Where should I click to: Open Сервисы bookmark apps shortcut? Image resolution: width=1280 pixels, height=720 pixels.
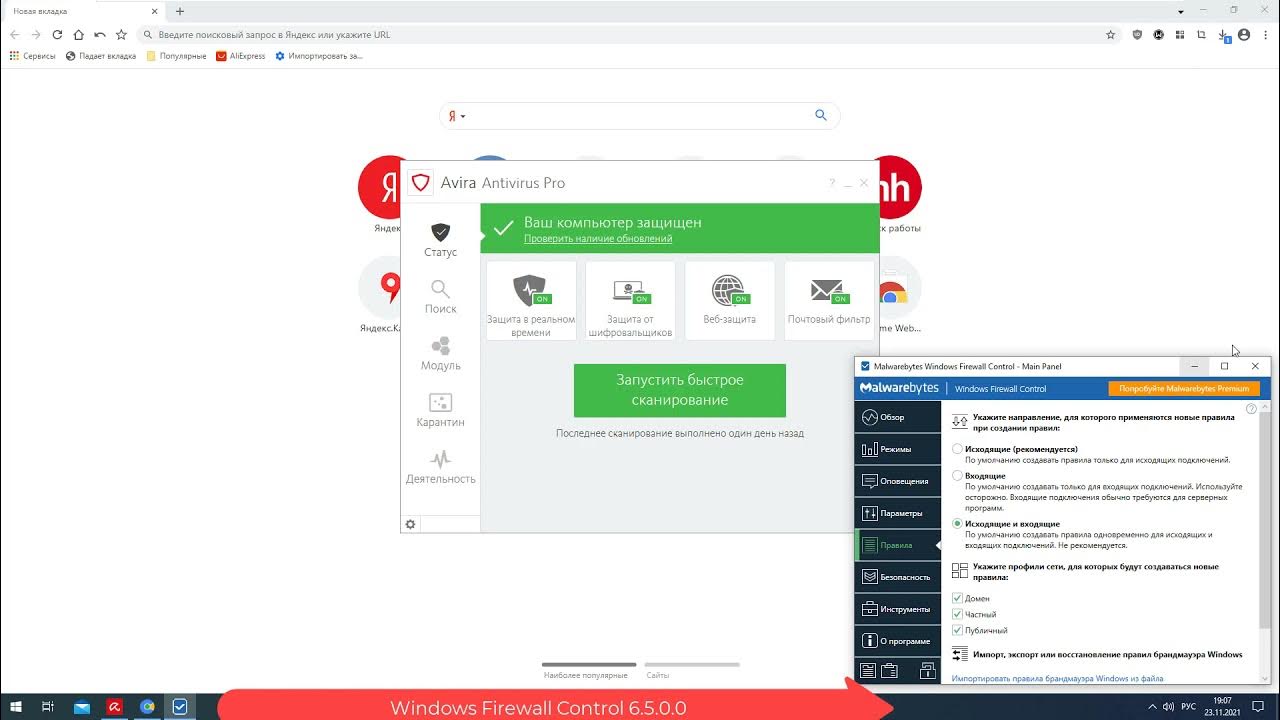(x=32, y=56)
